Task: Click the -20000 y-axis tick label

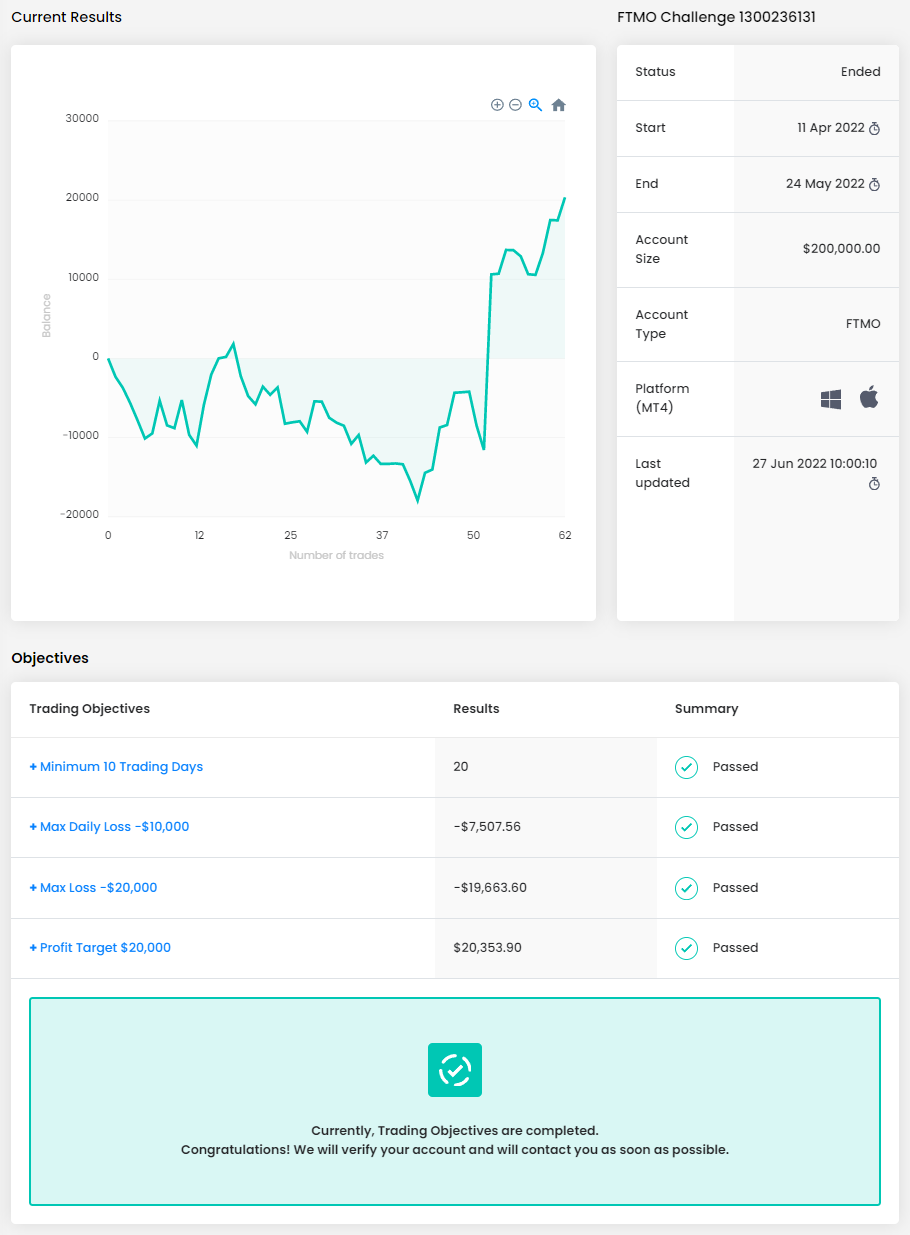Action: [80, 515]
